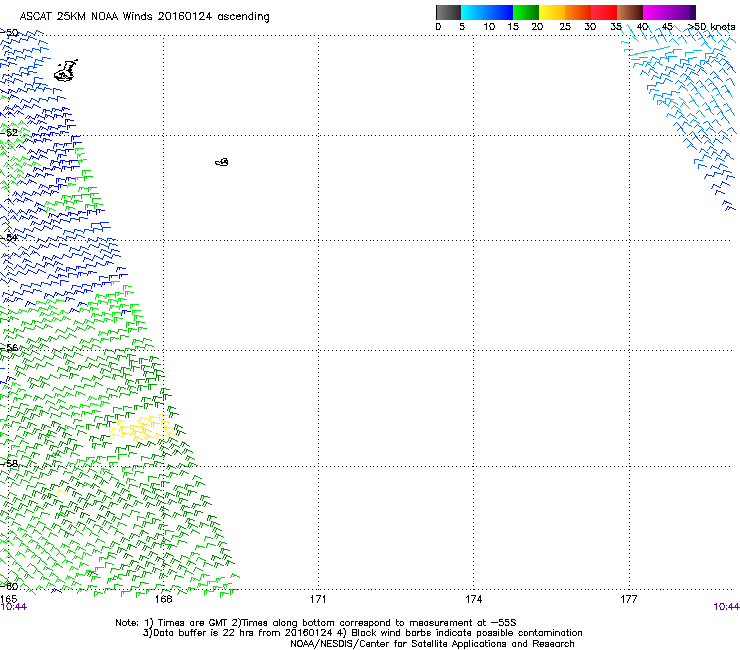Select the orange 25-30 knots legend segment

(578, 12)
